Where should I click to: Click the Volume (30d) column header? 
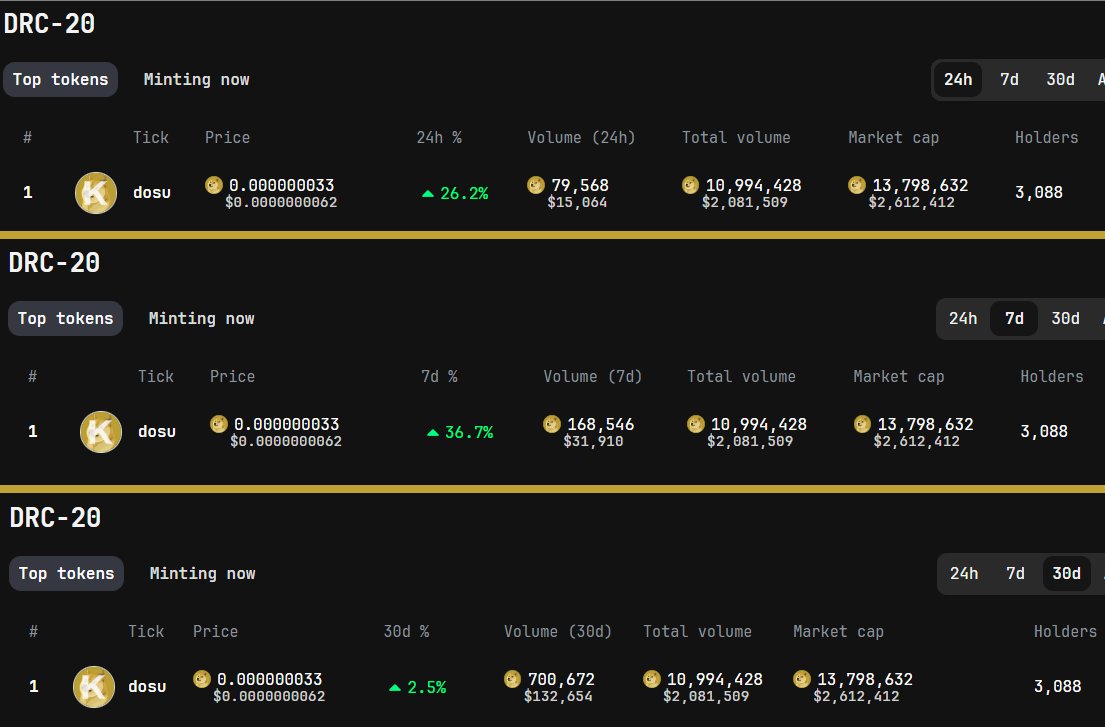pyautogui.click(x=558, y=631)
